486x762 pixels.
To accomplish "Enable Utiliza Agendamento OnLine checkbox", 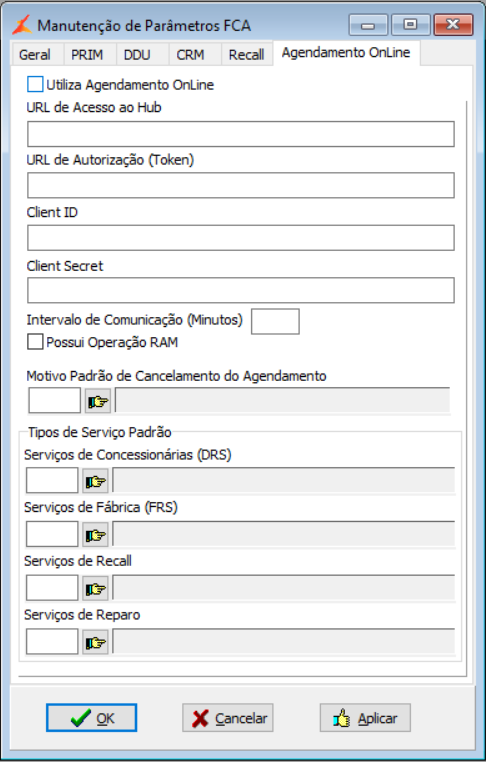I will coord(35,85).
